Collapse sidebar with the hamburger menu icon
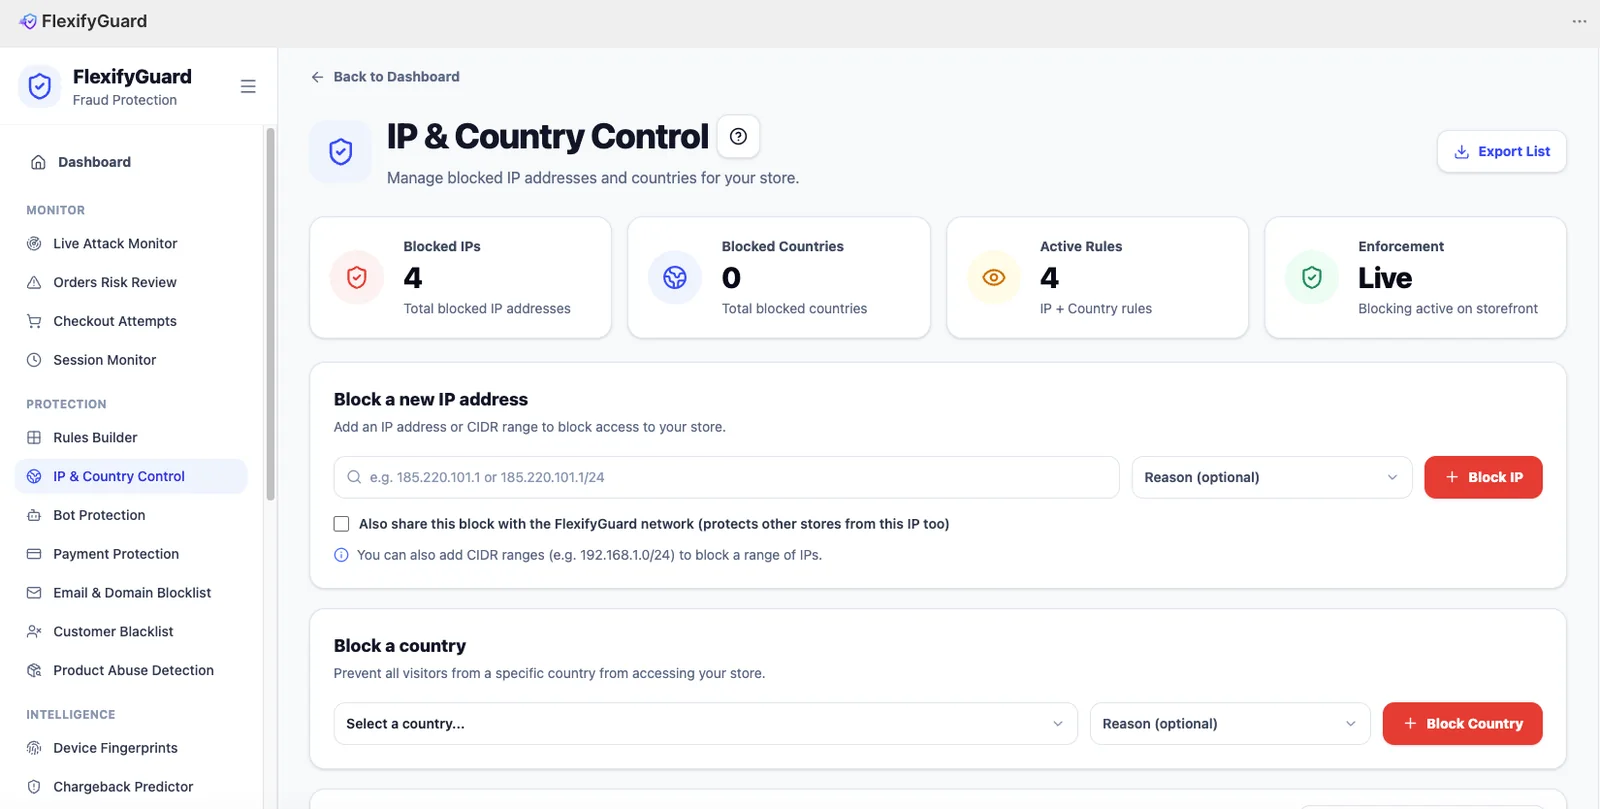 point(248,87)
